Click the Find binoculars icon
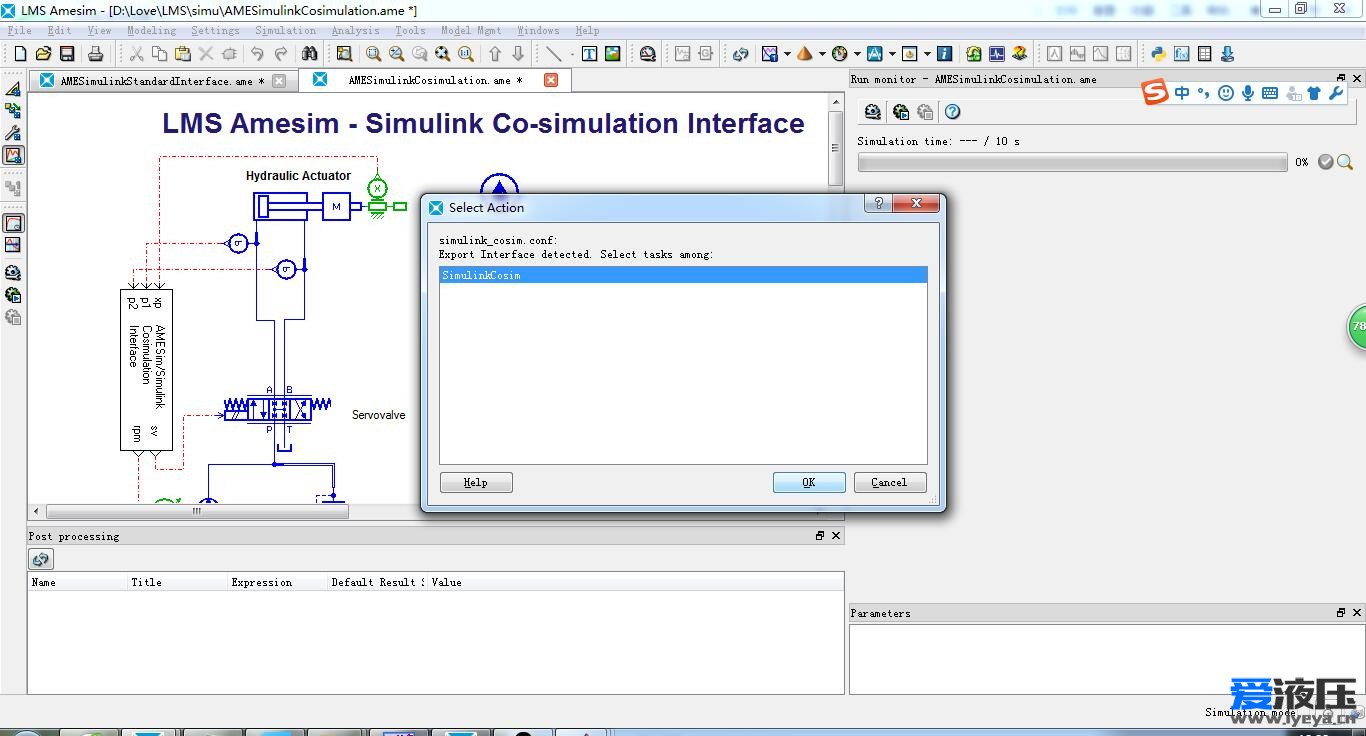This screenshot has width=1366, height=736. click(x=309, y=54)
